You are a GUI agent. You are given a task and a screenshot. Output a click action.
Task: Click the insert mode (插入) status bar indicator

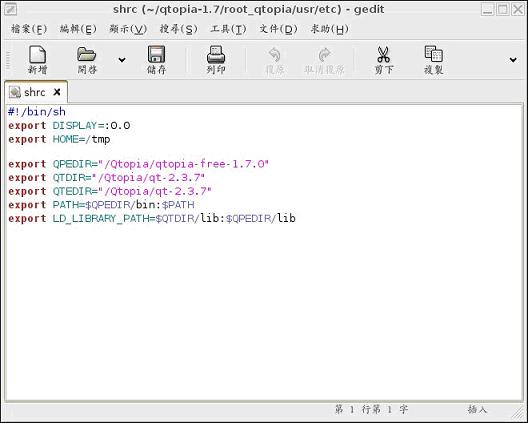click(477, 410)
